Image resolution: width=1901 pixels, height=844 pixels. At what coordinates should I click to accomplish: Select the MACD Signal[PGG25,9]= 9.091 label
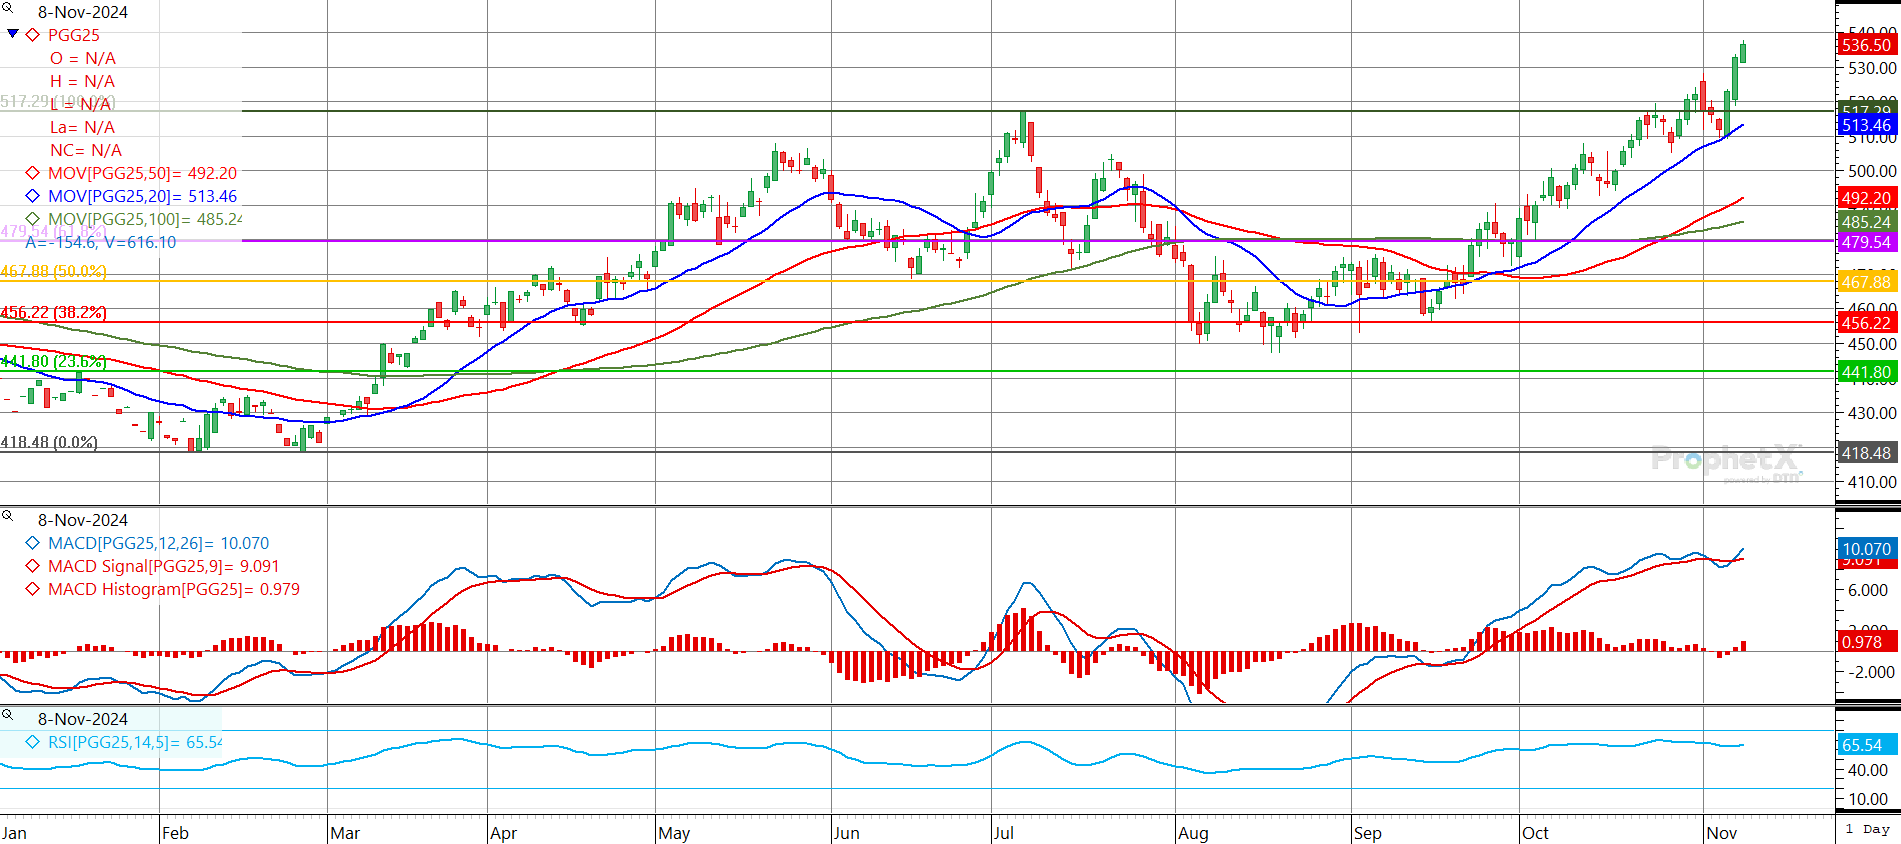[164, 566]
